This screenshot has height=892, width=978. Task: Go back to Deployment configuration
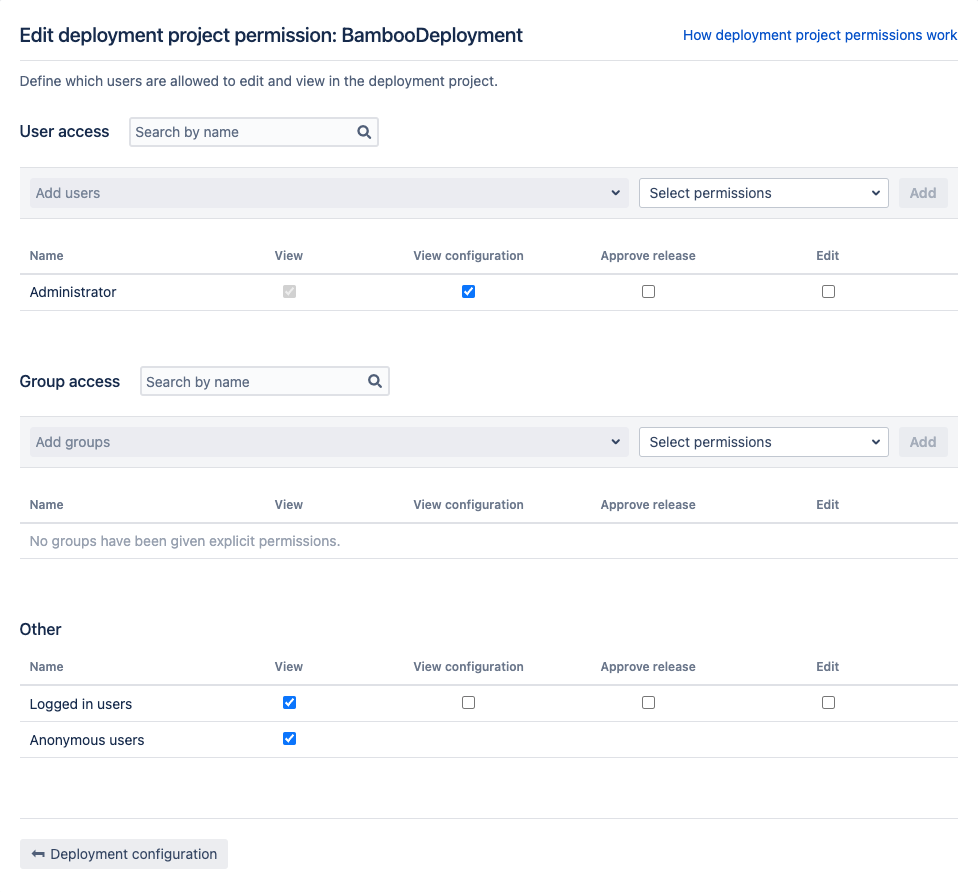click(x=124, y=854)
